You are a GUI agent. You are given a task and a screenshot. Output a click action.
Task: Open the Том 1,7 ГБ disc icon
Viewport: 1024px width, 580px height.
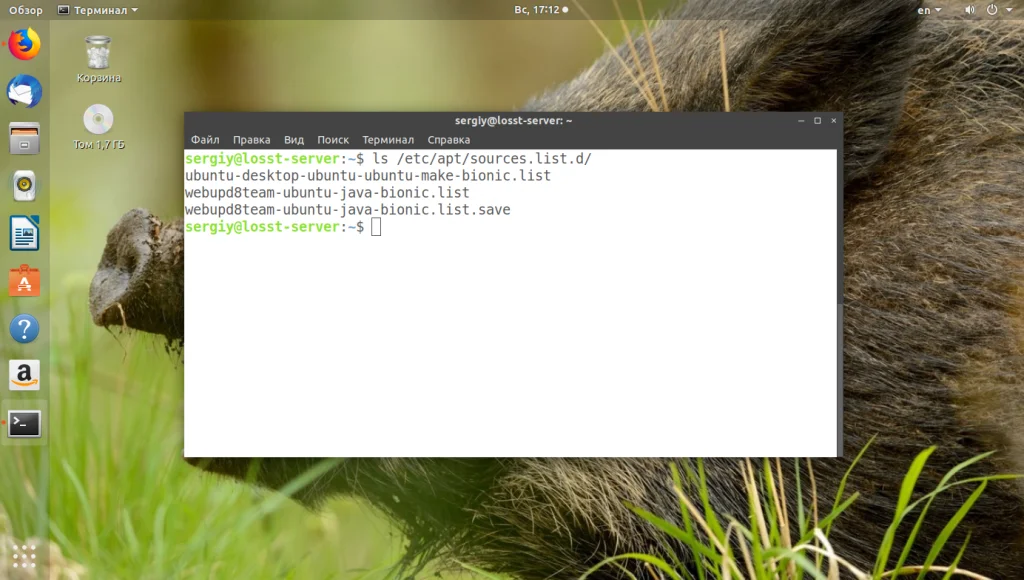point(99,127)
